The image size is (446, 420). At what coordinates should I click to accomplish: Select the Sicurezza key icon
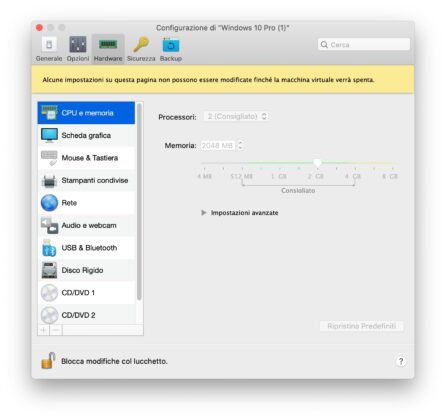141,45
